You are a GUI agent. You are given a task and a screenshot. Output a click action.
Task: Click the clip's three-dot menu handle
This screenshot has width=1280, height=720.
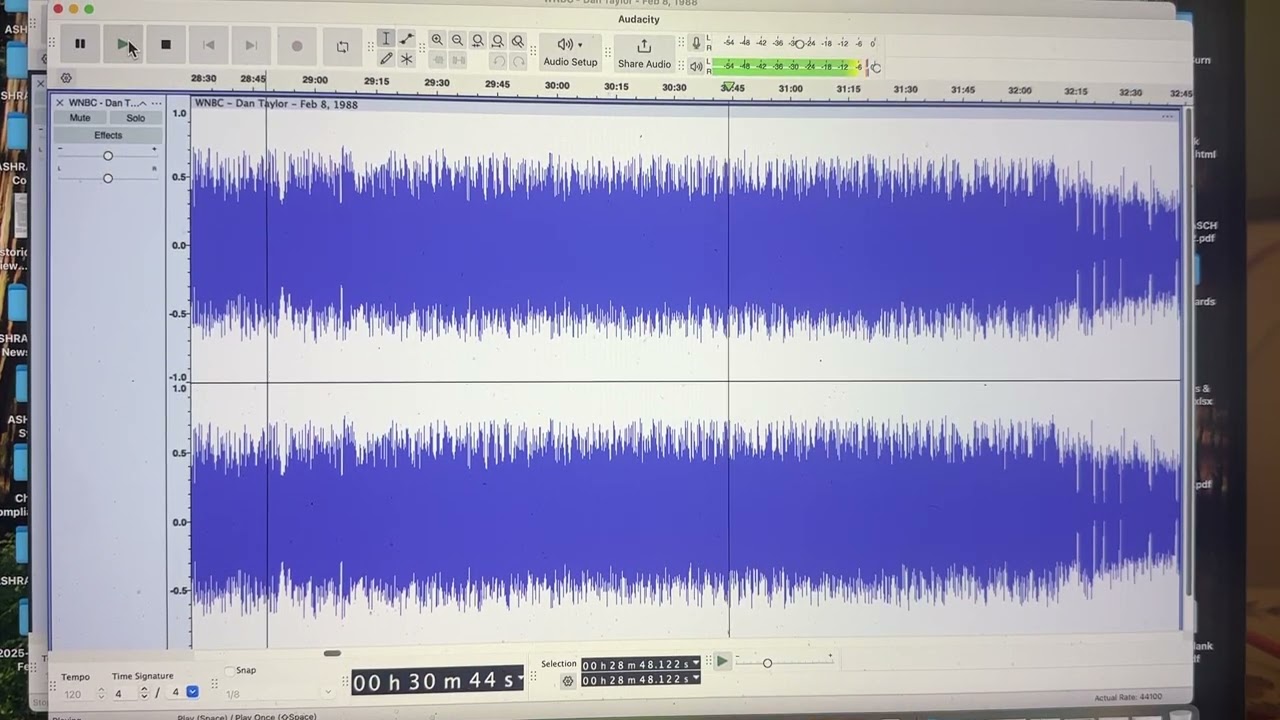coord(1167,117)
